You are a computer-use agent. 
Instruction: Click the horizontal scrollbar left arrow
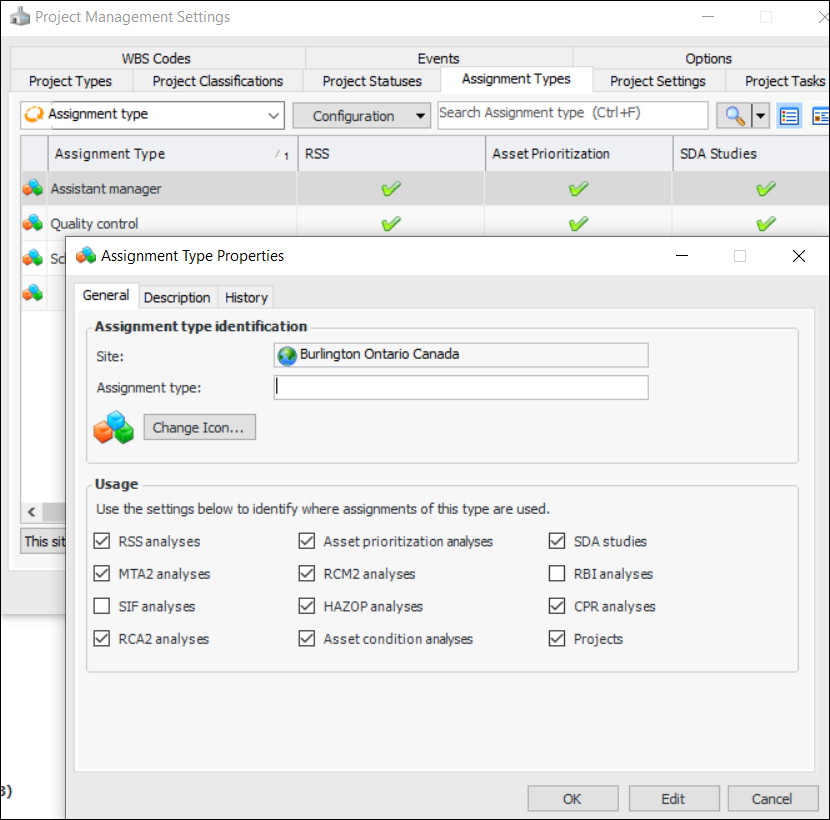click(x=31, y=512)
